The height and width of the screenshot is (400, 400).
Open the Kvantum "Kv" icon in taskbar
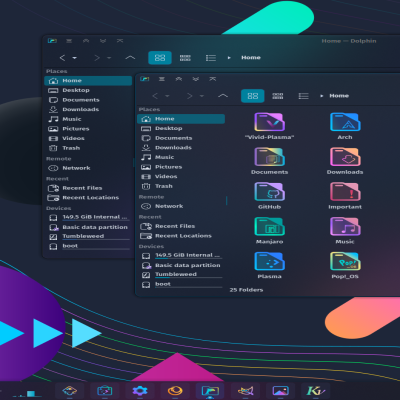[315, 390]
